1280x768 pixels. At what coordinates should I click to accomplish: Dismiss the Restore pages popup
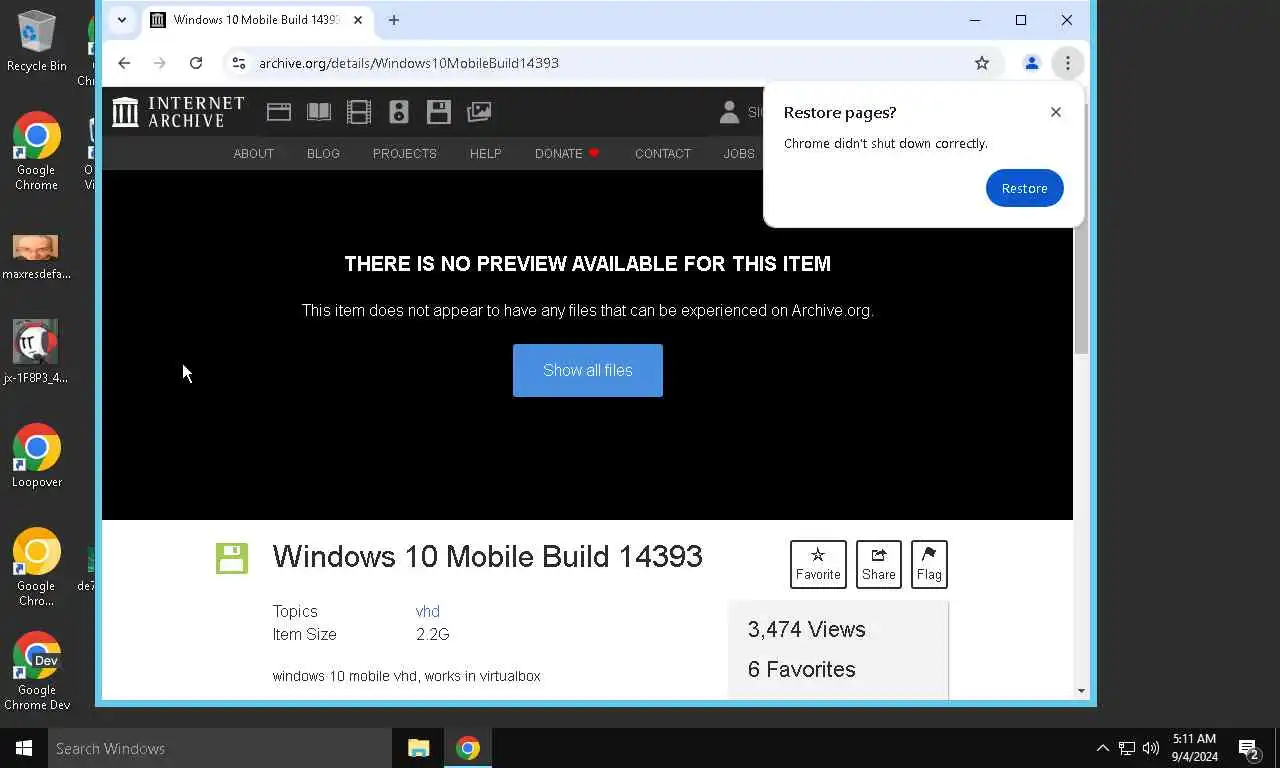1056,112
